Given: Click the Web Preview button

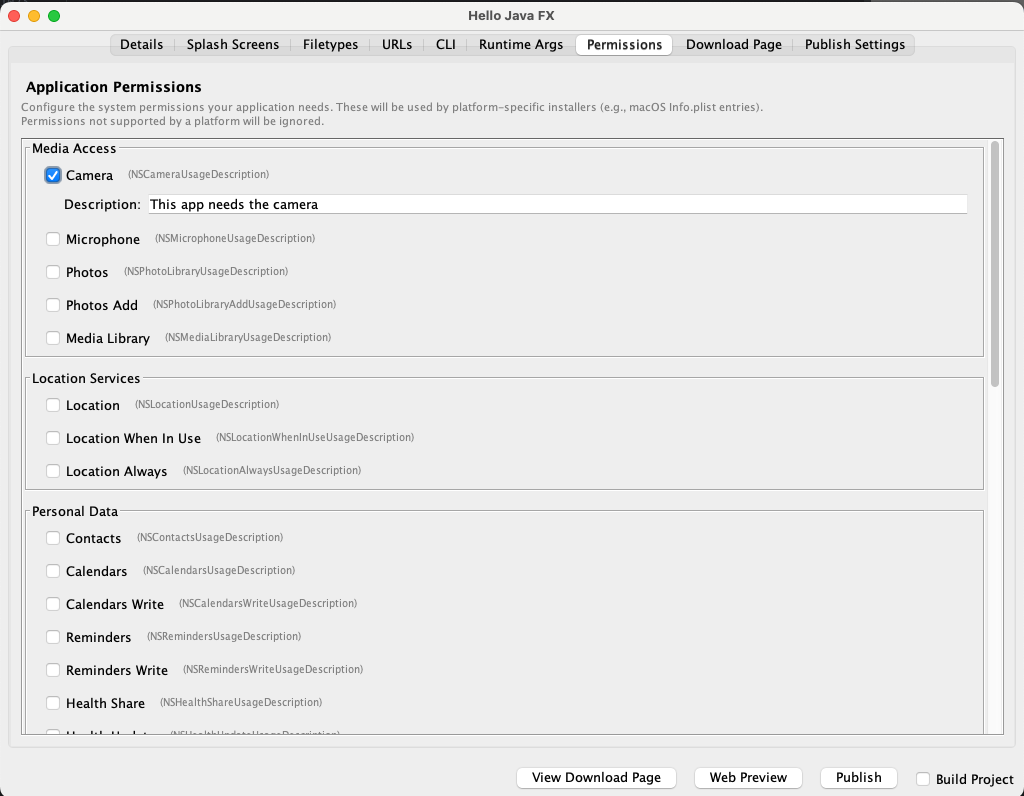Looking at the screenshot, I should (747, 777).
